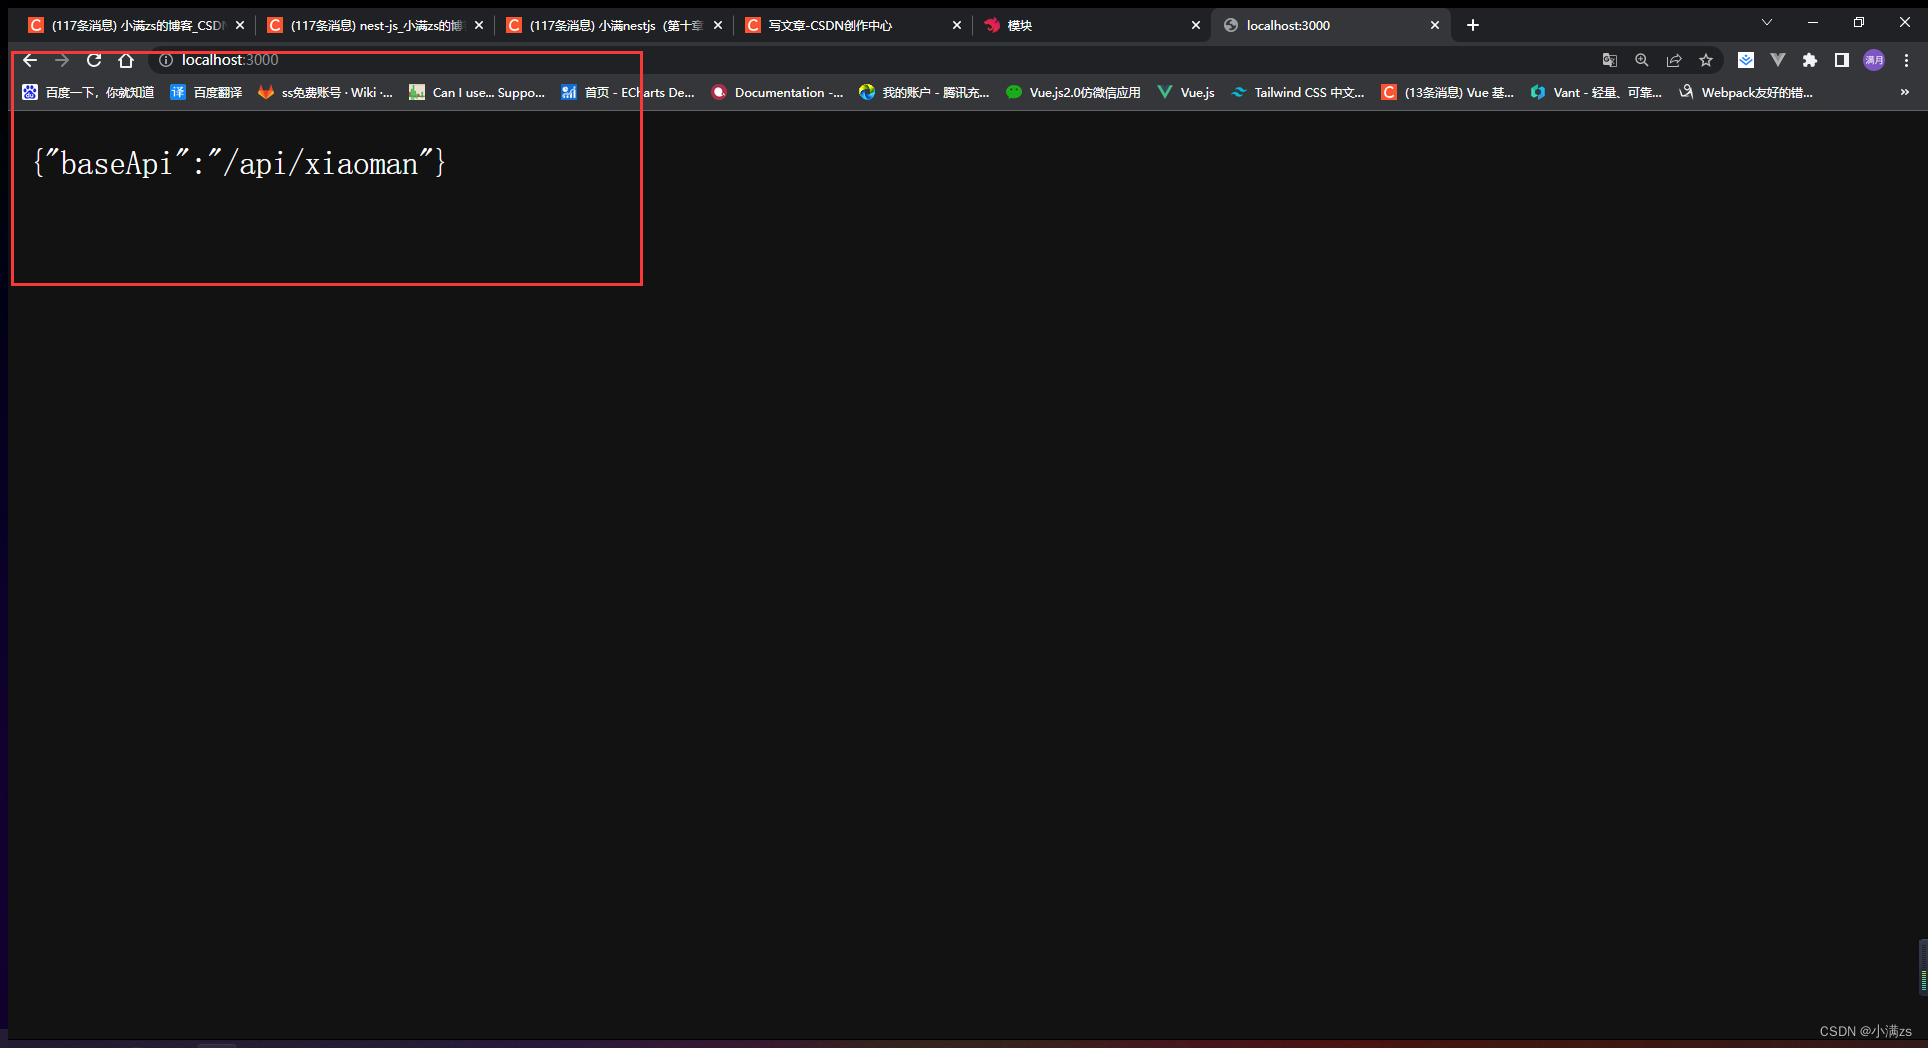Image resolution: width=1928 pixels, height=1048 pixels.
Task: Open the Vue.js bookmark
Action: tap(1186, 92)
